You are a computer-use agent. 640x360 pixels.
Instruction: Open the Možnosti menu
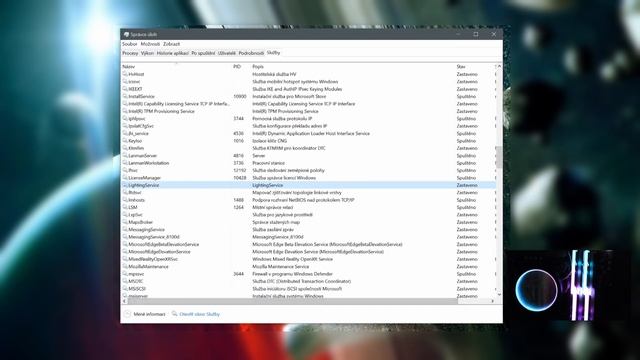(150, 44)
